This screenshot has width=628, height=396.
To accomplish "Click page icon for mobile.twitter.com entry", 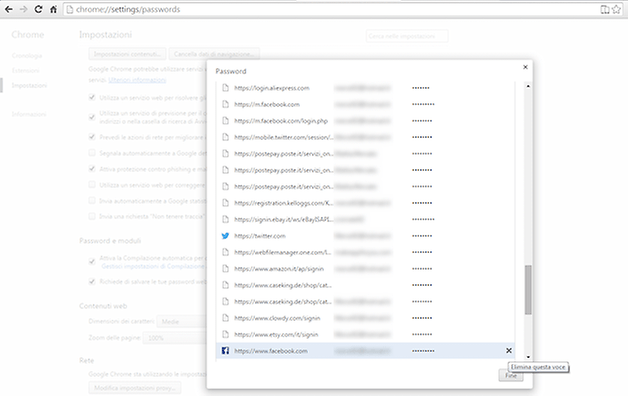I will tap(225, 137).
